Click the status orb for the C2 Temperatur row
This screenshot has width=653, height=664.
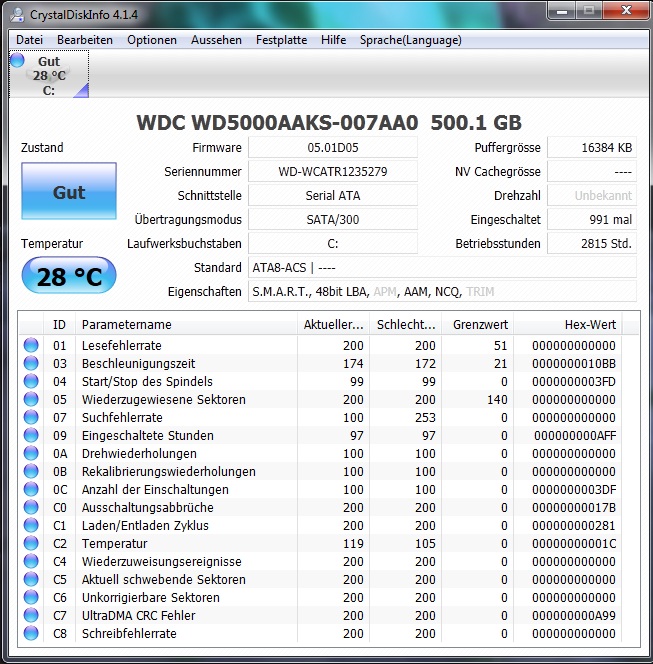tap(31, 543)
